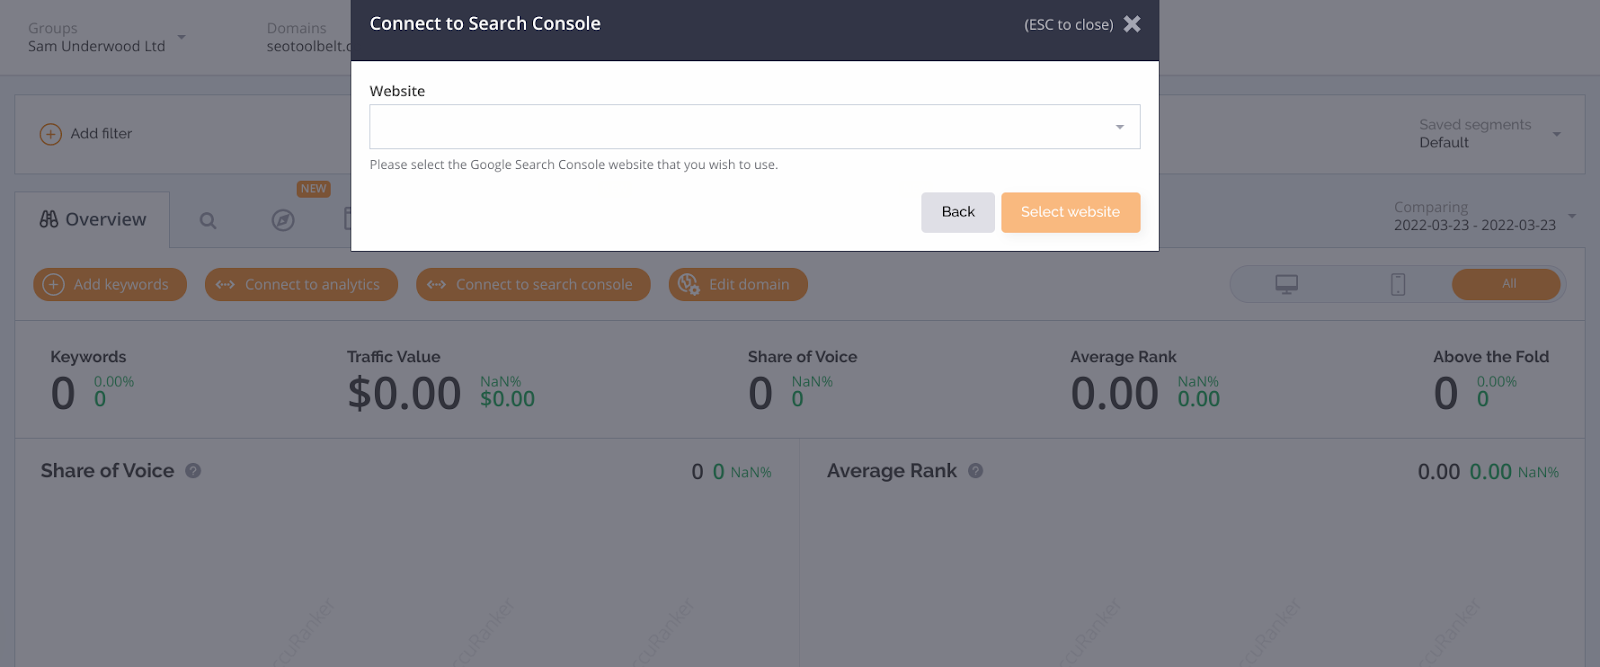
Task: Click the Select website button
Action: pos(1070,212)
